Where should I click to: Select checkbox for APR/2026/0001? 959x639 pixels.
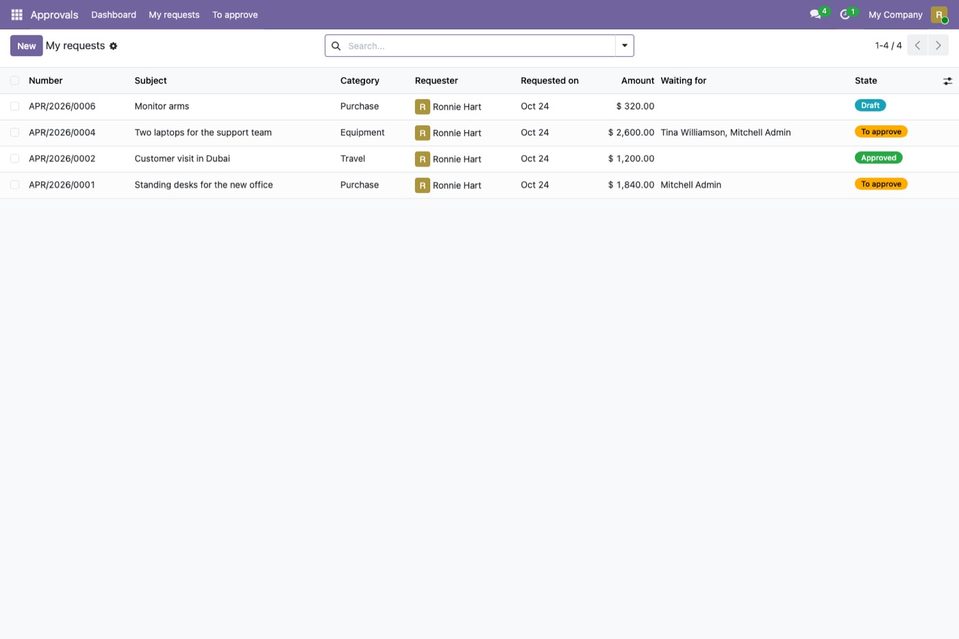[15, 185]
